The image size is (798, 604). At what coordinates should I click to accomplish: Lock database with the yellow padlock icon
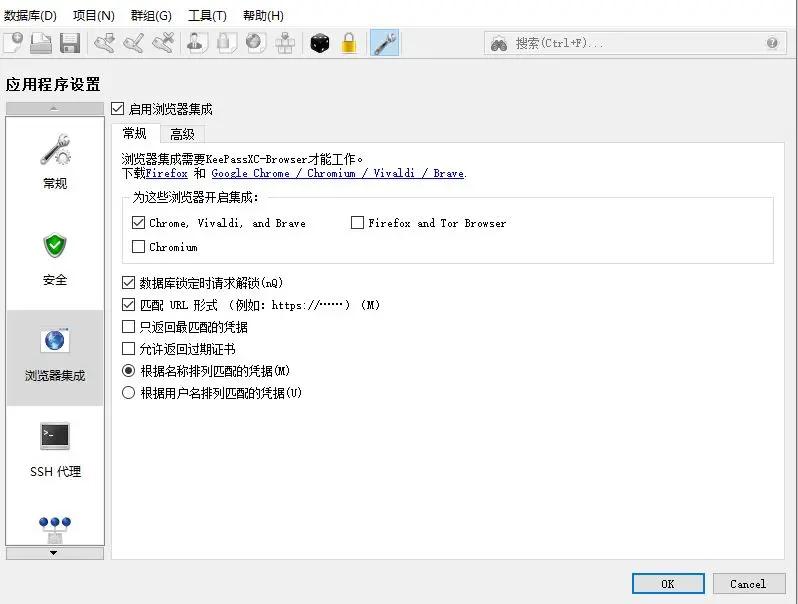click(349, 43)
